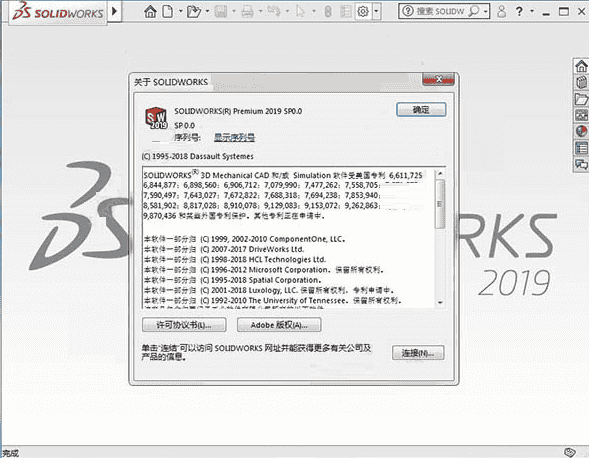Expand the Print dropdown arrow
The height and width of the screenshot is (458, 589).
pyautogui.click(x=260, y=12)
